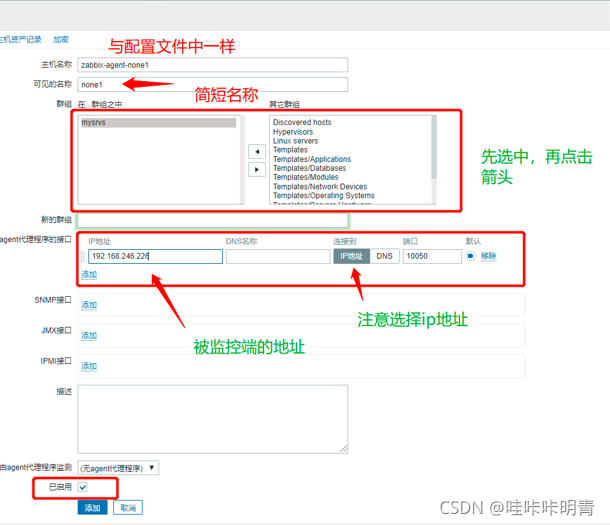Screen dimensions: 610x525
Task: Select Templates/Network Devices group
Action: (x=320, y=186)
